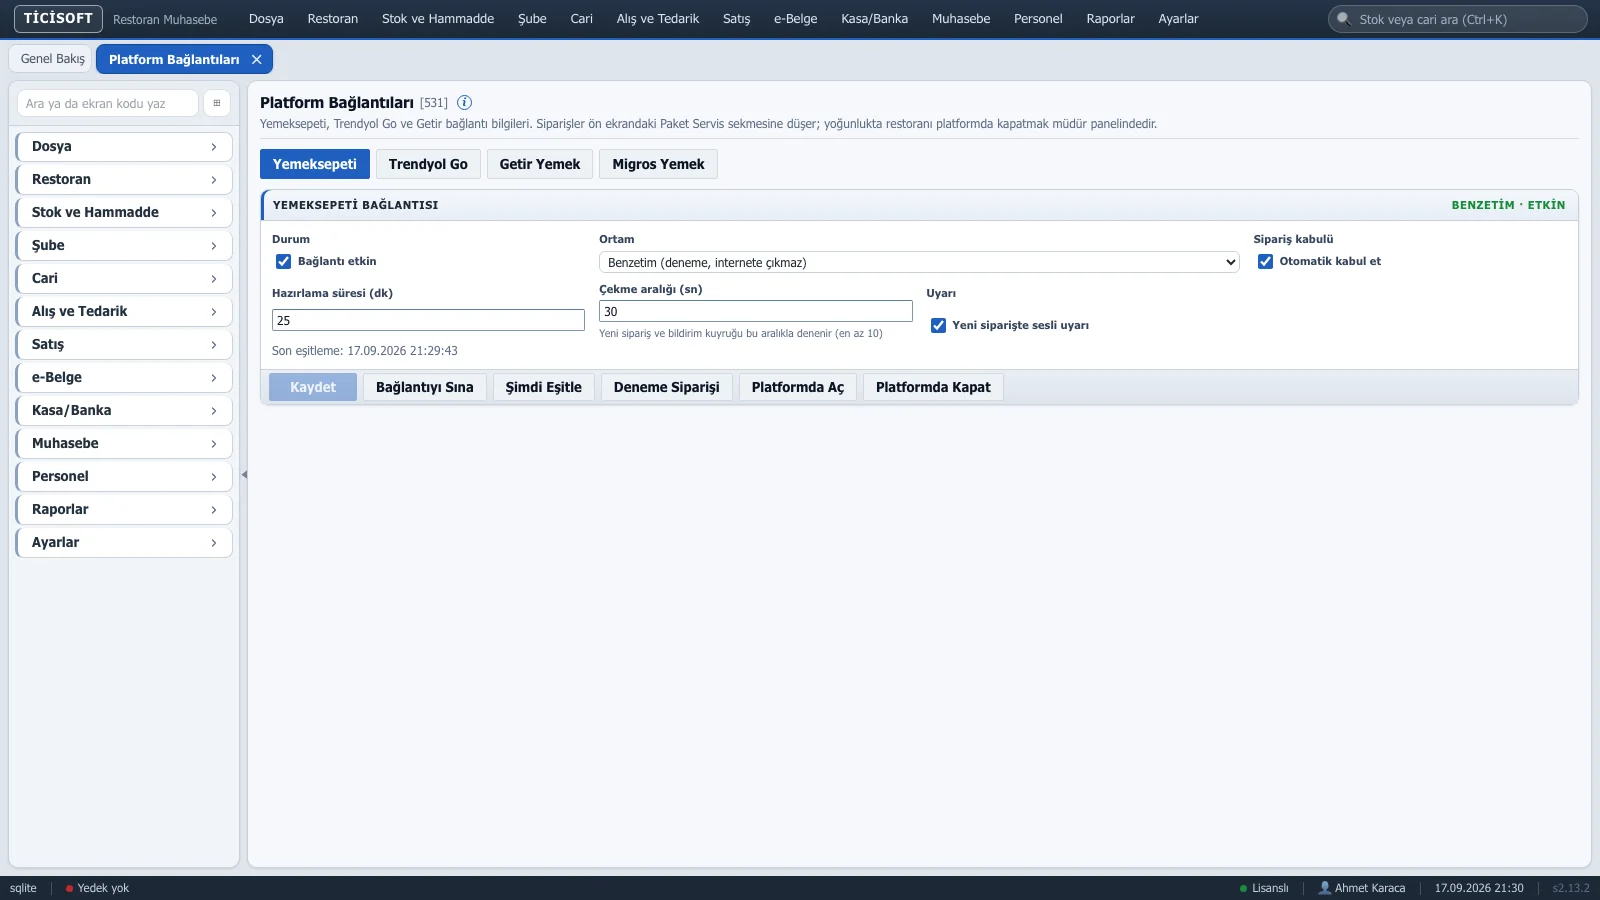Open the Şube menu in top bar
This screenshot has width=1600, height=900.
click(532, 19)
